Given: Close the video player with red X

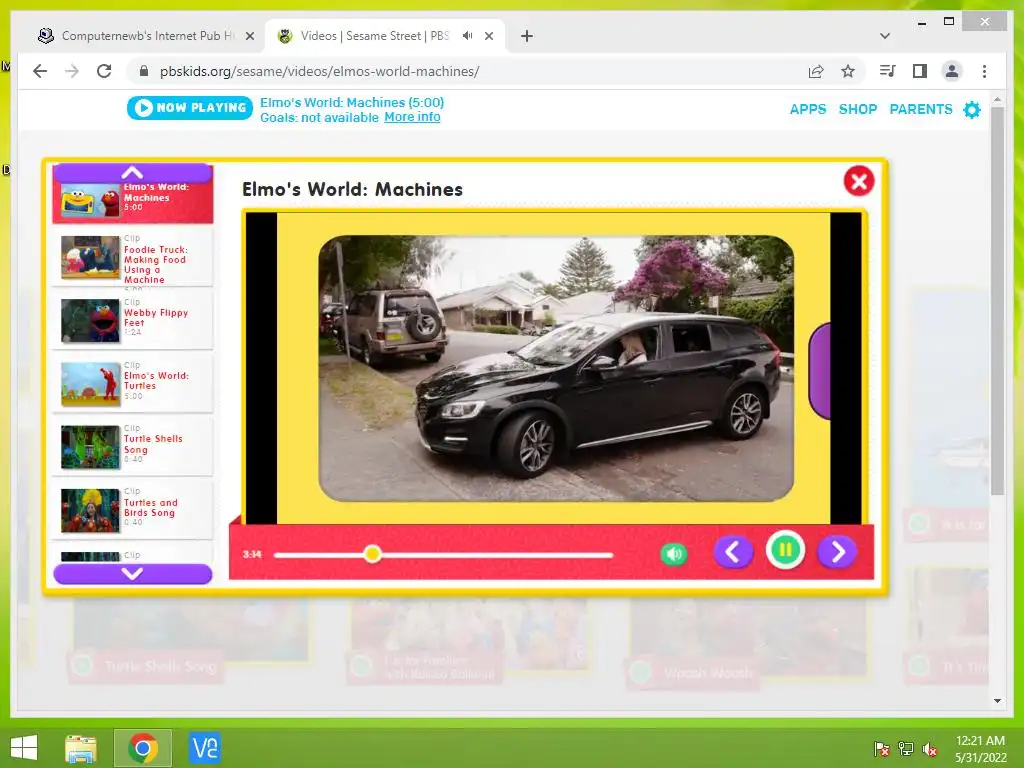Looking at the screenshot, I should click(x=859, y=181).
